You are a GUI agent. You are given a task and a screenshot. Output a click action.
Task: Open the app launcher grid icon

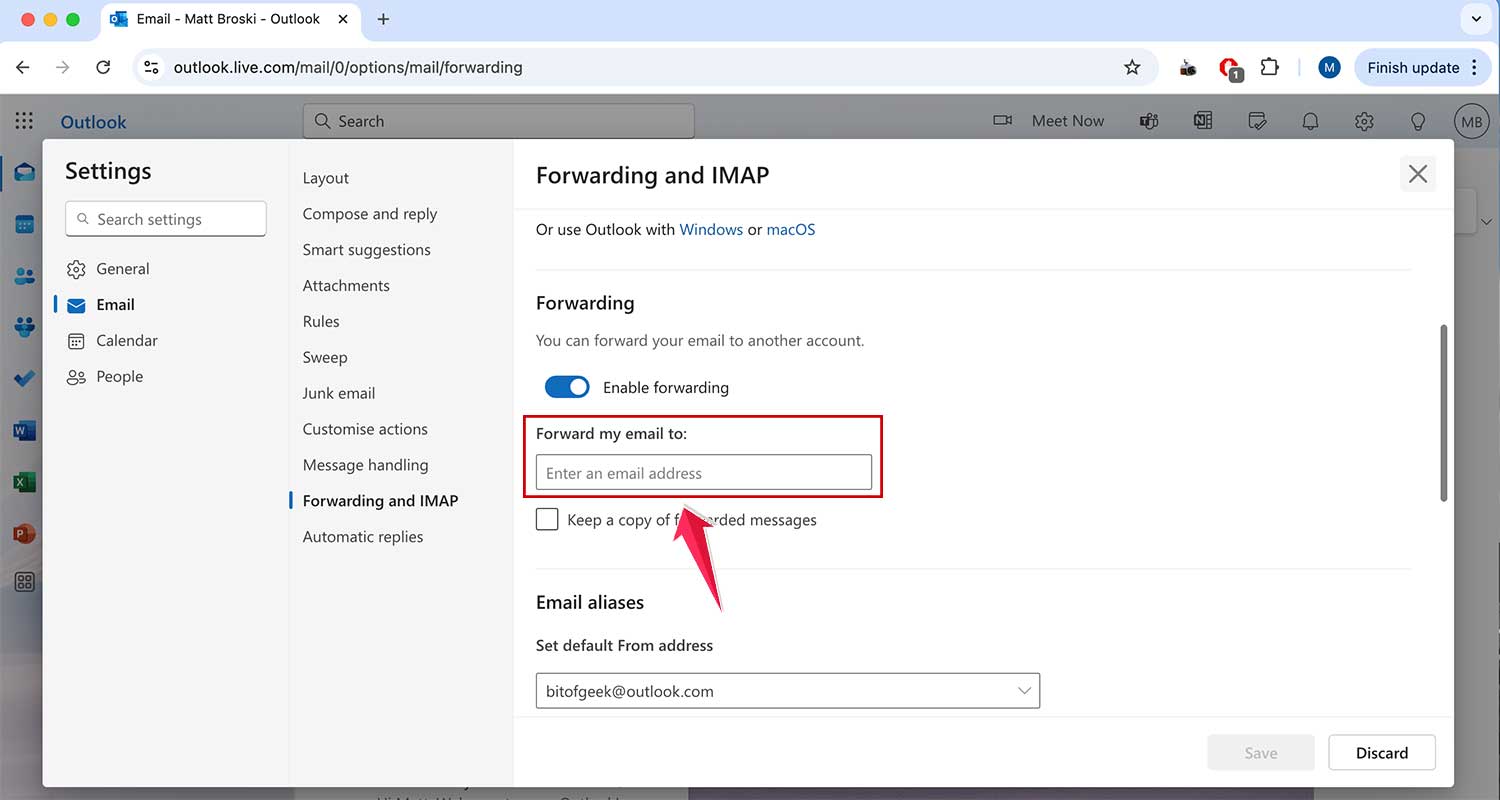point(23,120)
